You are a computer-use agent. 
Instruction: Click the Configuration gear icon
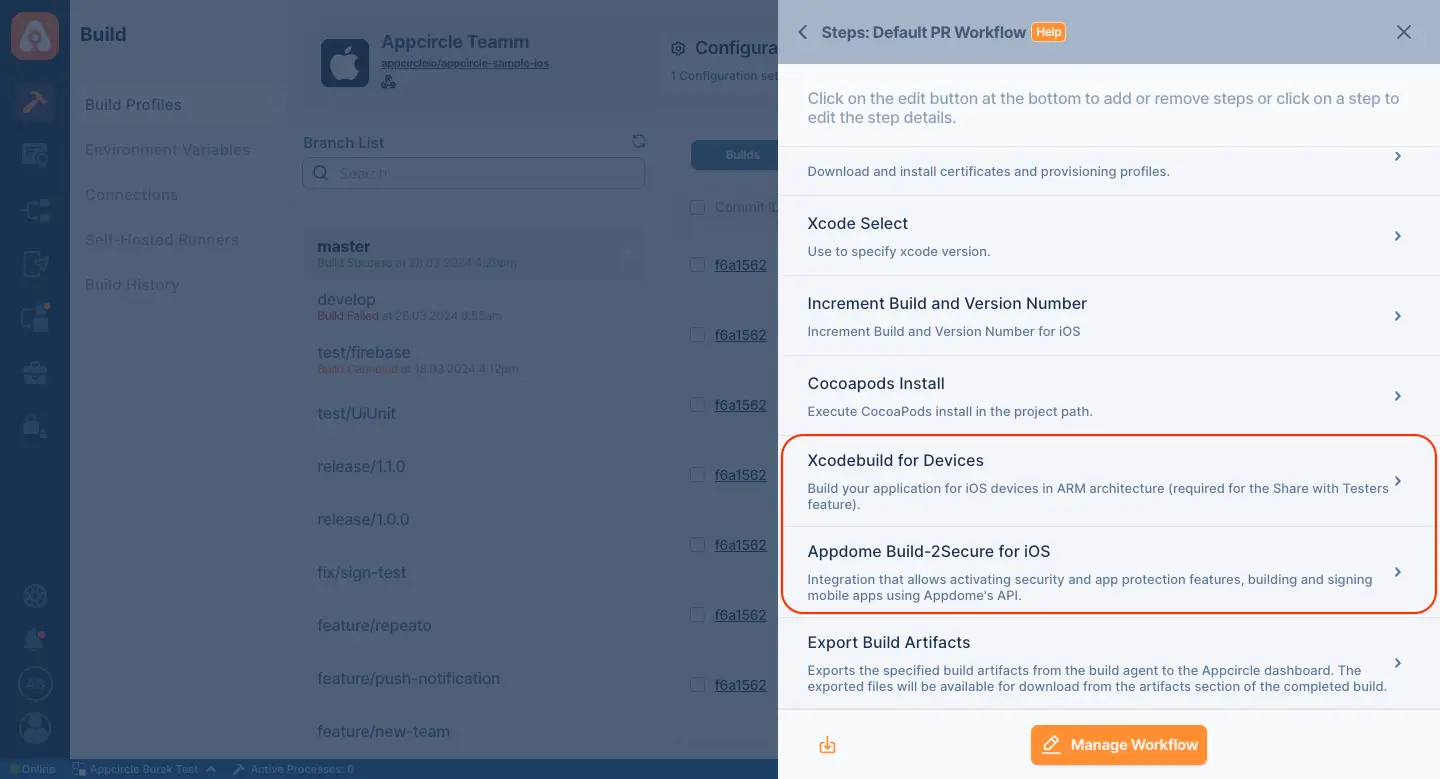[678, 48]
